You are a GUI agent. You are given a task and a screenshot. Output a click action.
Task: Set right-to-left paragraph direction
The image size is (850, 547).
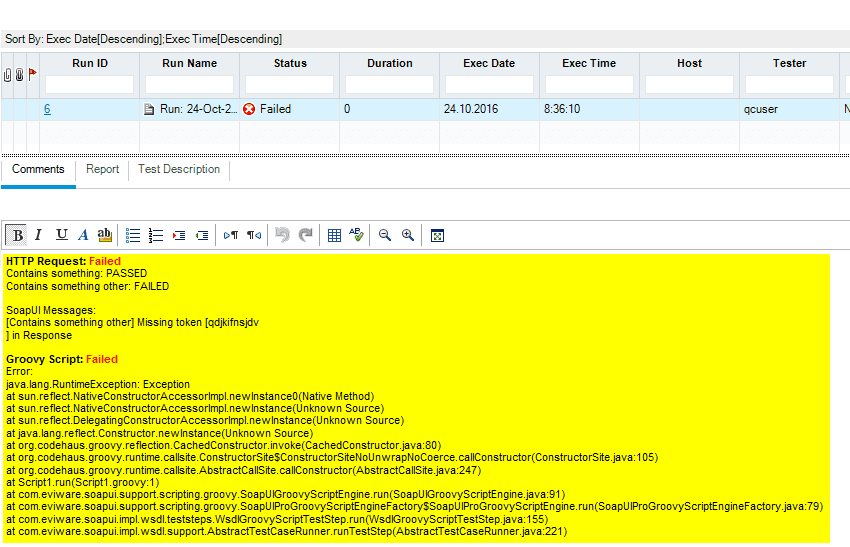pyautogui.click(x=254, y=235)
